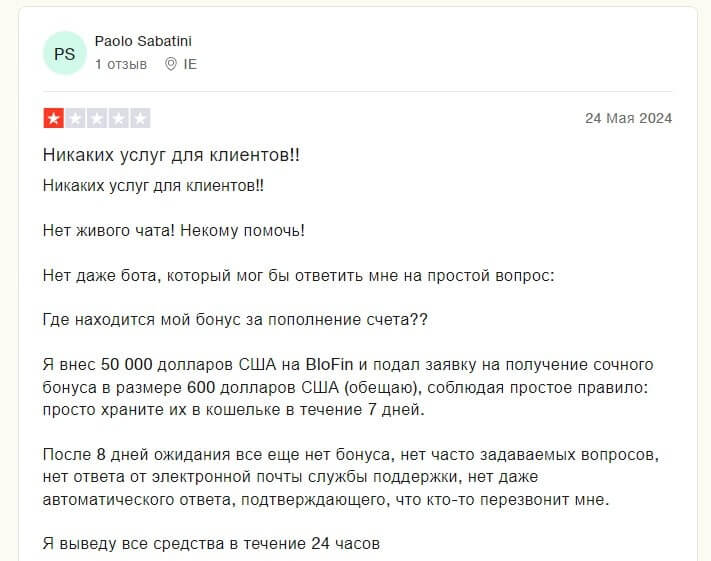Click the fourth gray rating star
Viewport: 711px width, 561px height.
click(x=119, y=118)
